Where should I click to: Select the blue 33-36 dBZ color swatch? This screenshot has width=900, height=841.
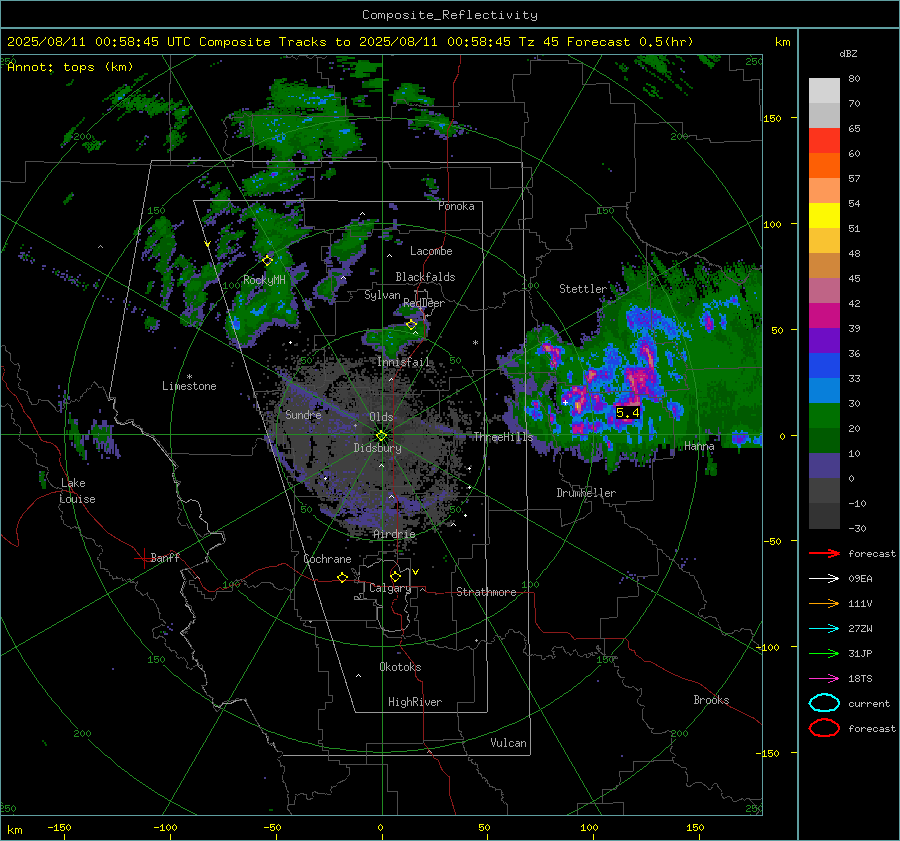coord(824,365)
